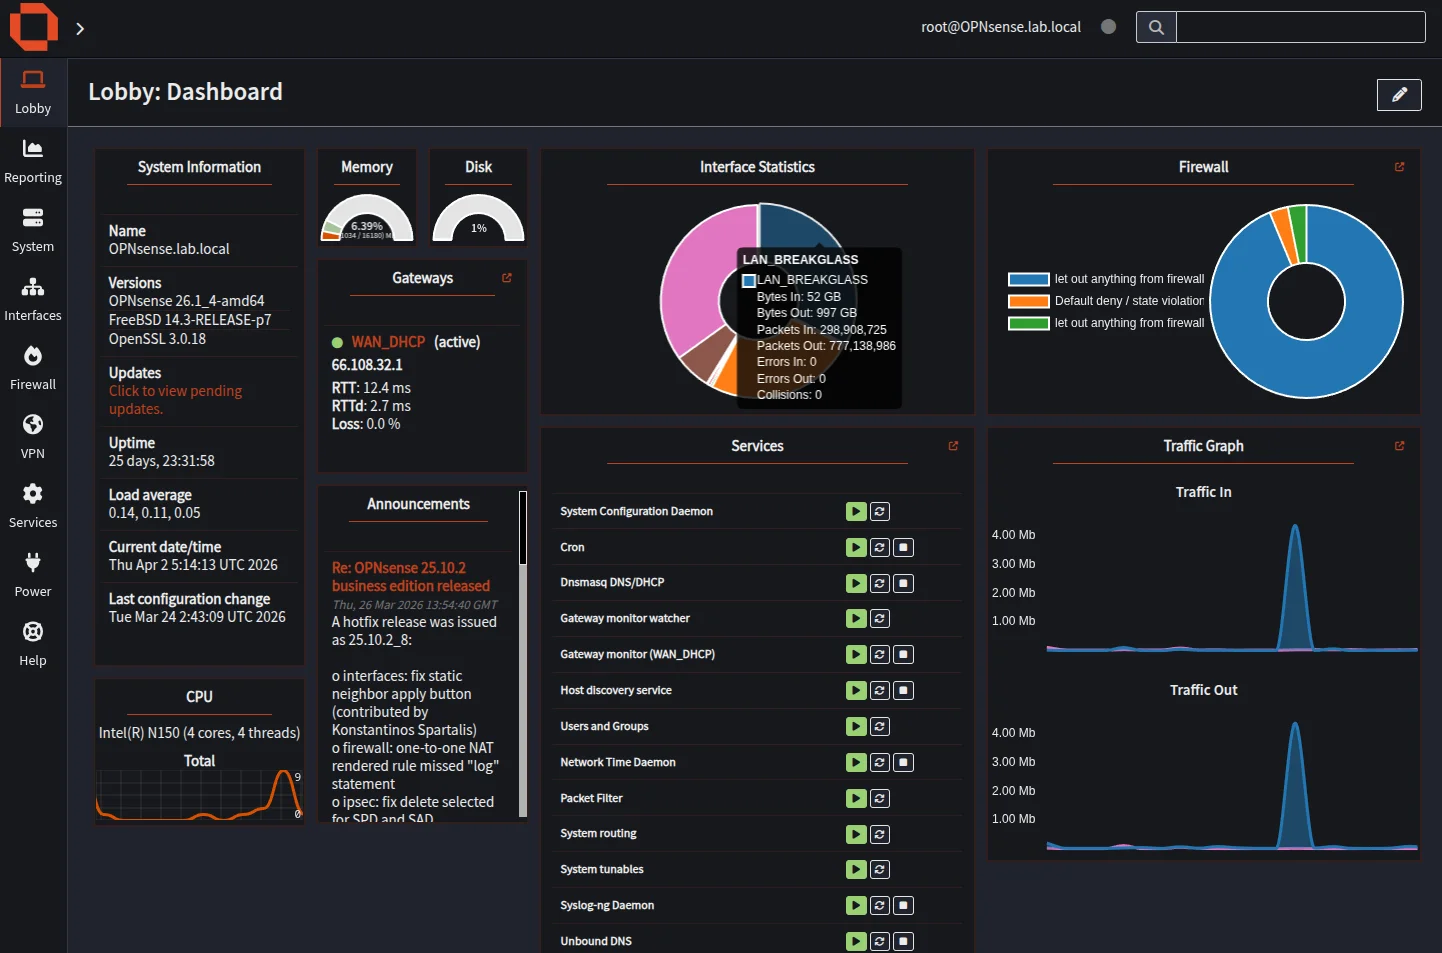Collapse the sidebar using the chevron near the logo
Screen dimensions: 1442x953
coord(79,28)
